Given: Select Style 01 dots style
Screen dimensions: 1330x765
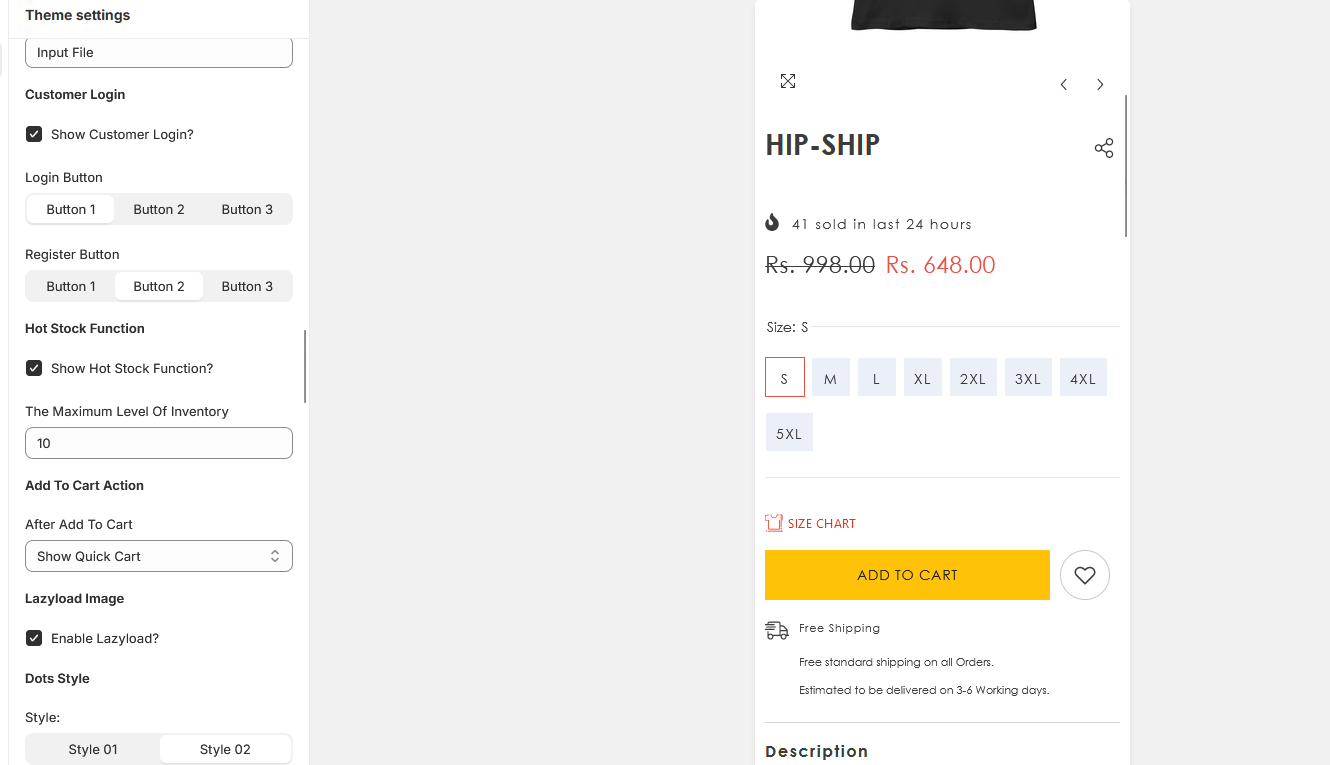Looking at the screenshot, I should pos(93,749).
